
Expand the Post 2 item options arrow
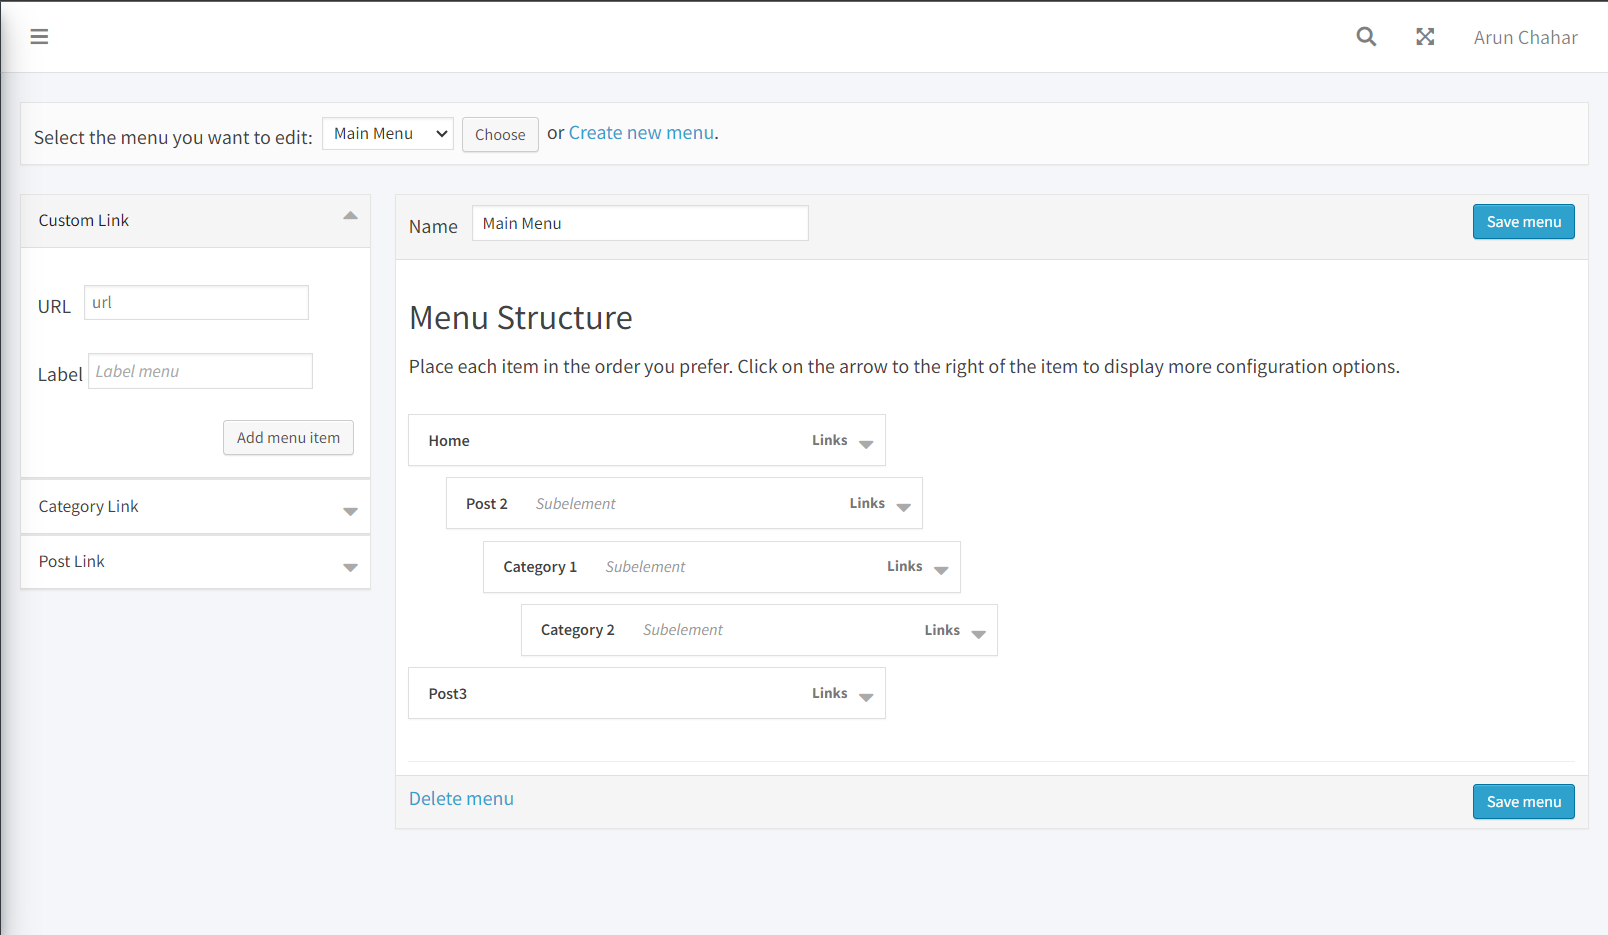pos(903,507)
